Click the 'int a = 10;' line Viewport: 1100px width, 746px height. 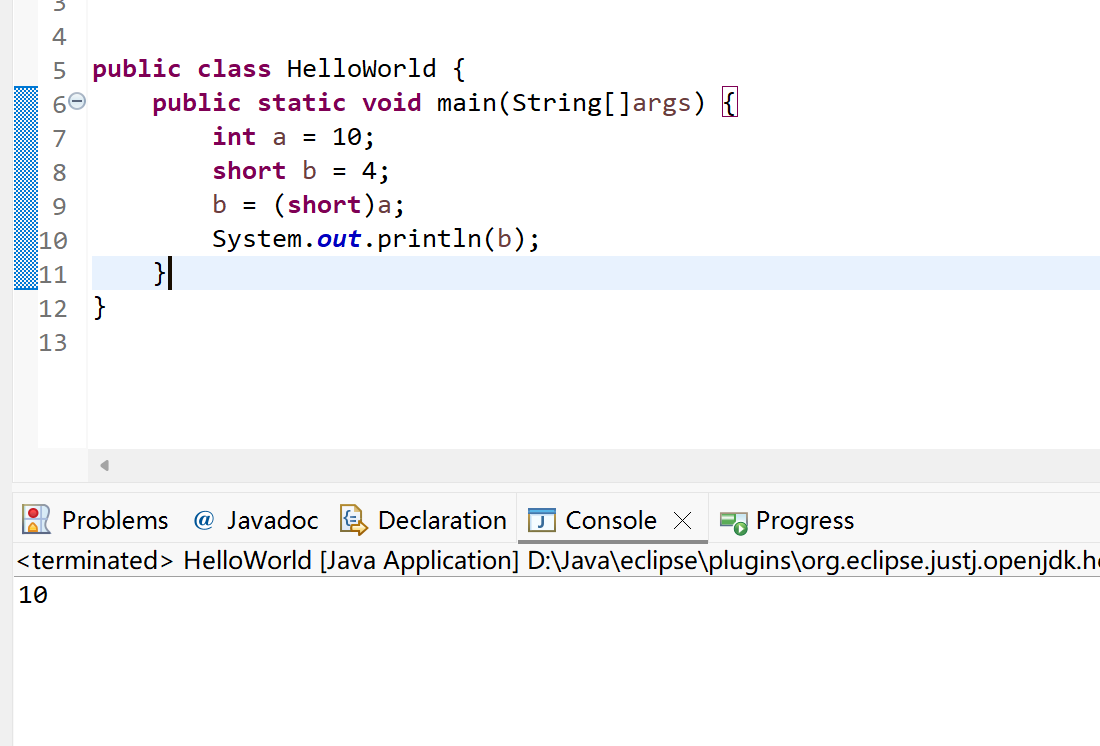293,137
